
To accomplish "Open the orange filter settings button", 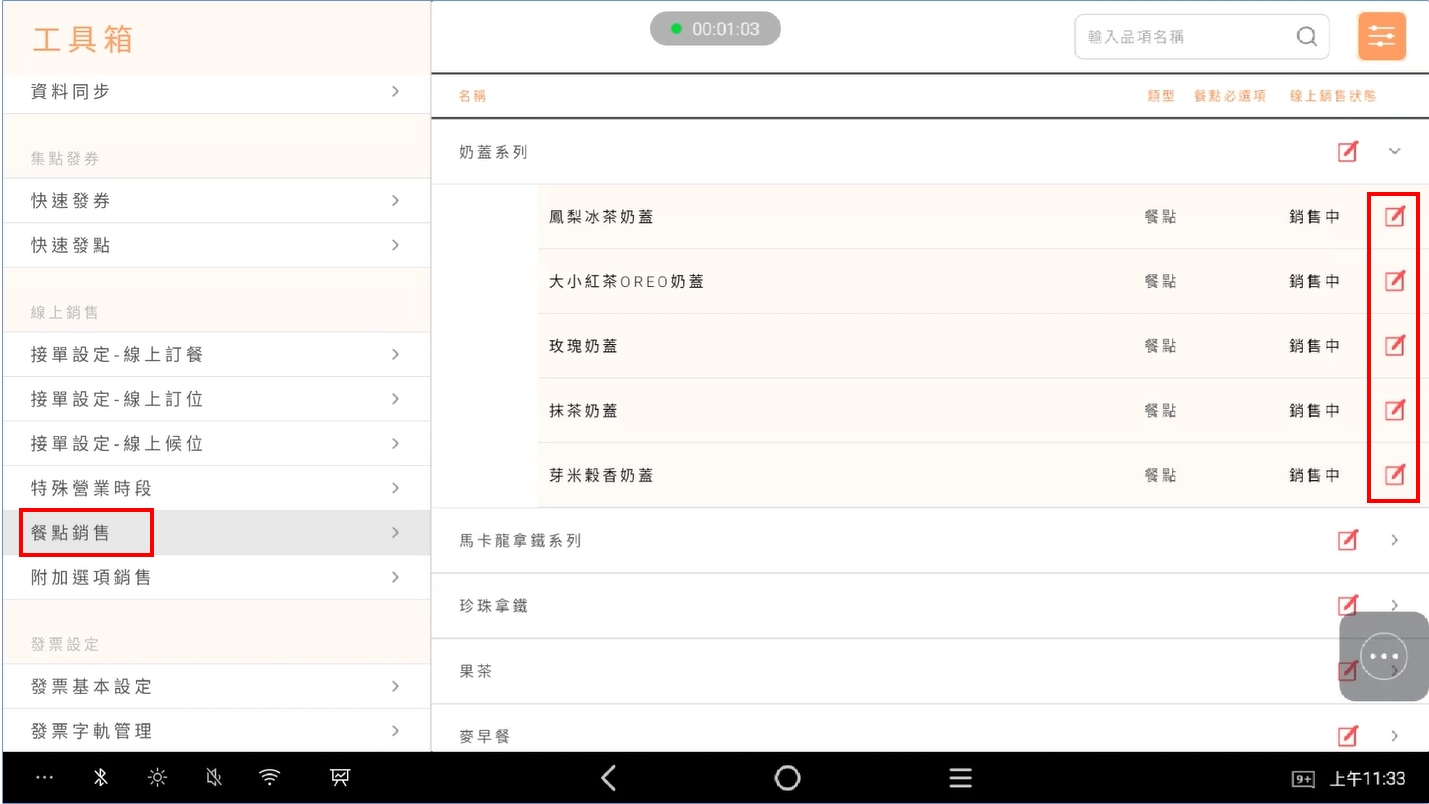I will tap(1381, 37).
